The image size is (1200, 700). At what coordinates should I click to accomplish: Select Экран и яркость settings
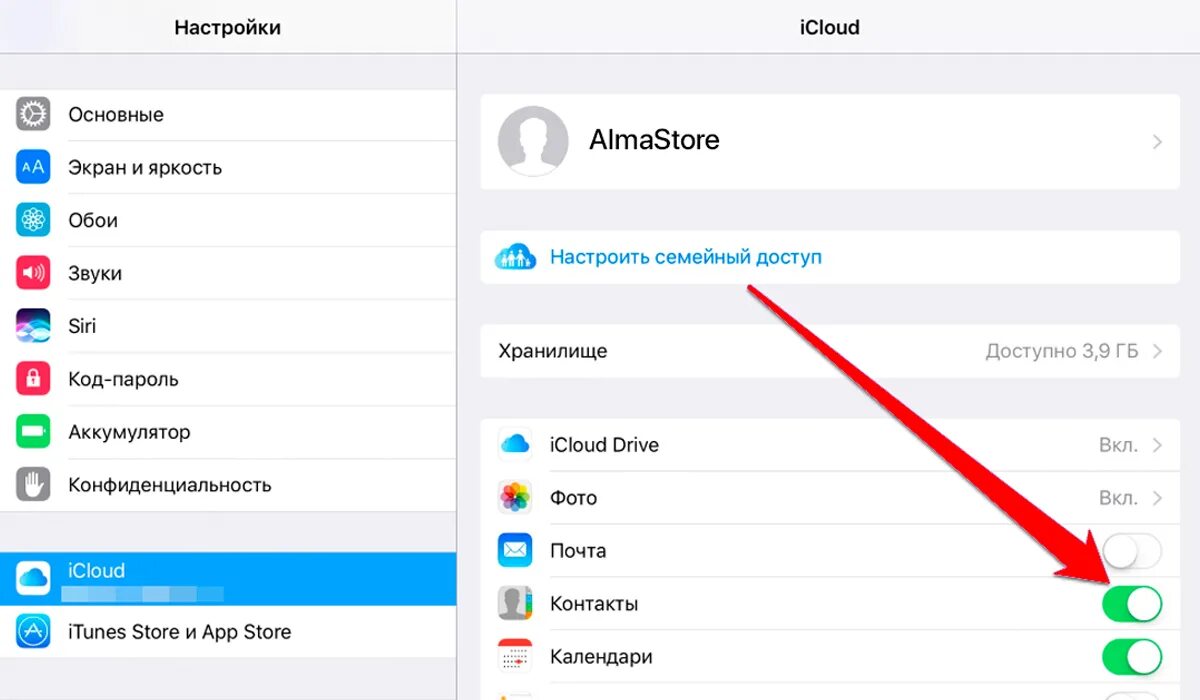click(228, 167)
